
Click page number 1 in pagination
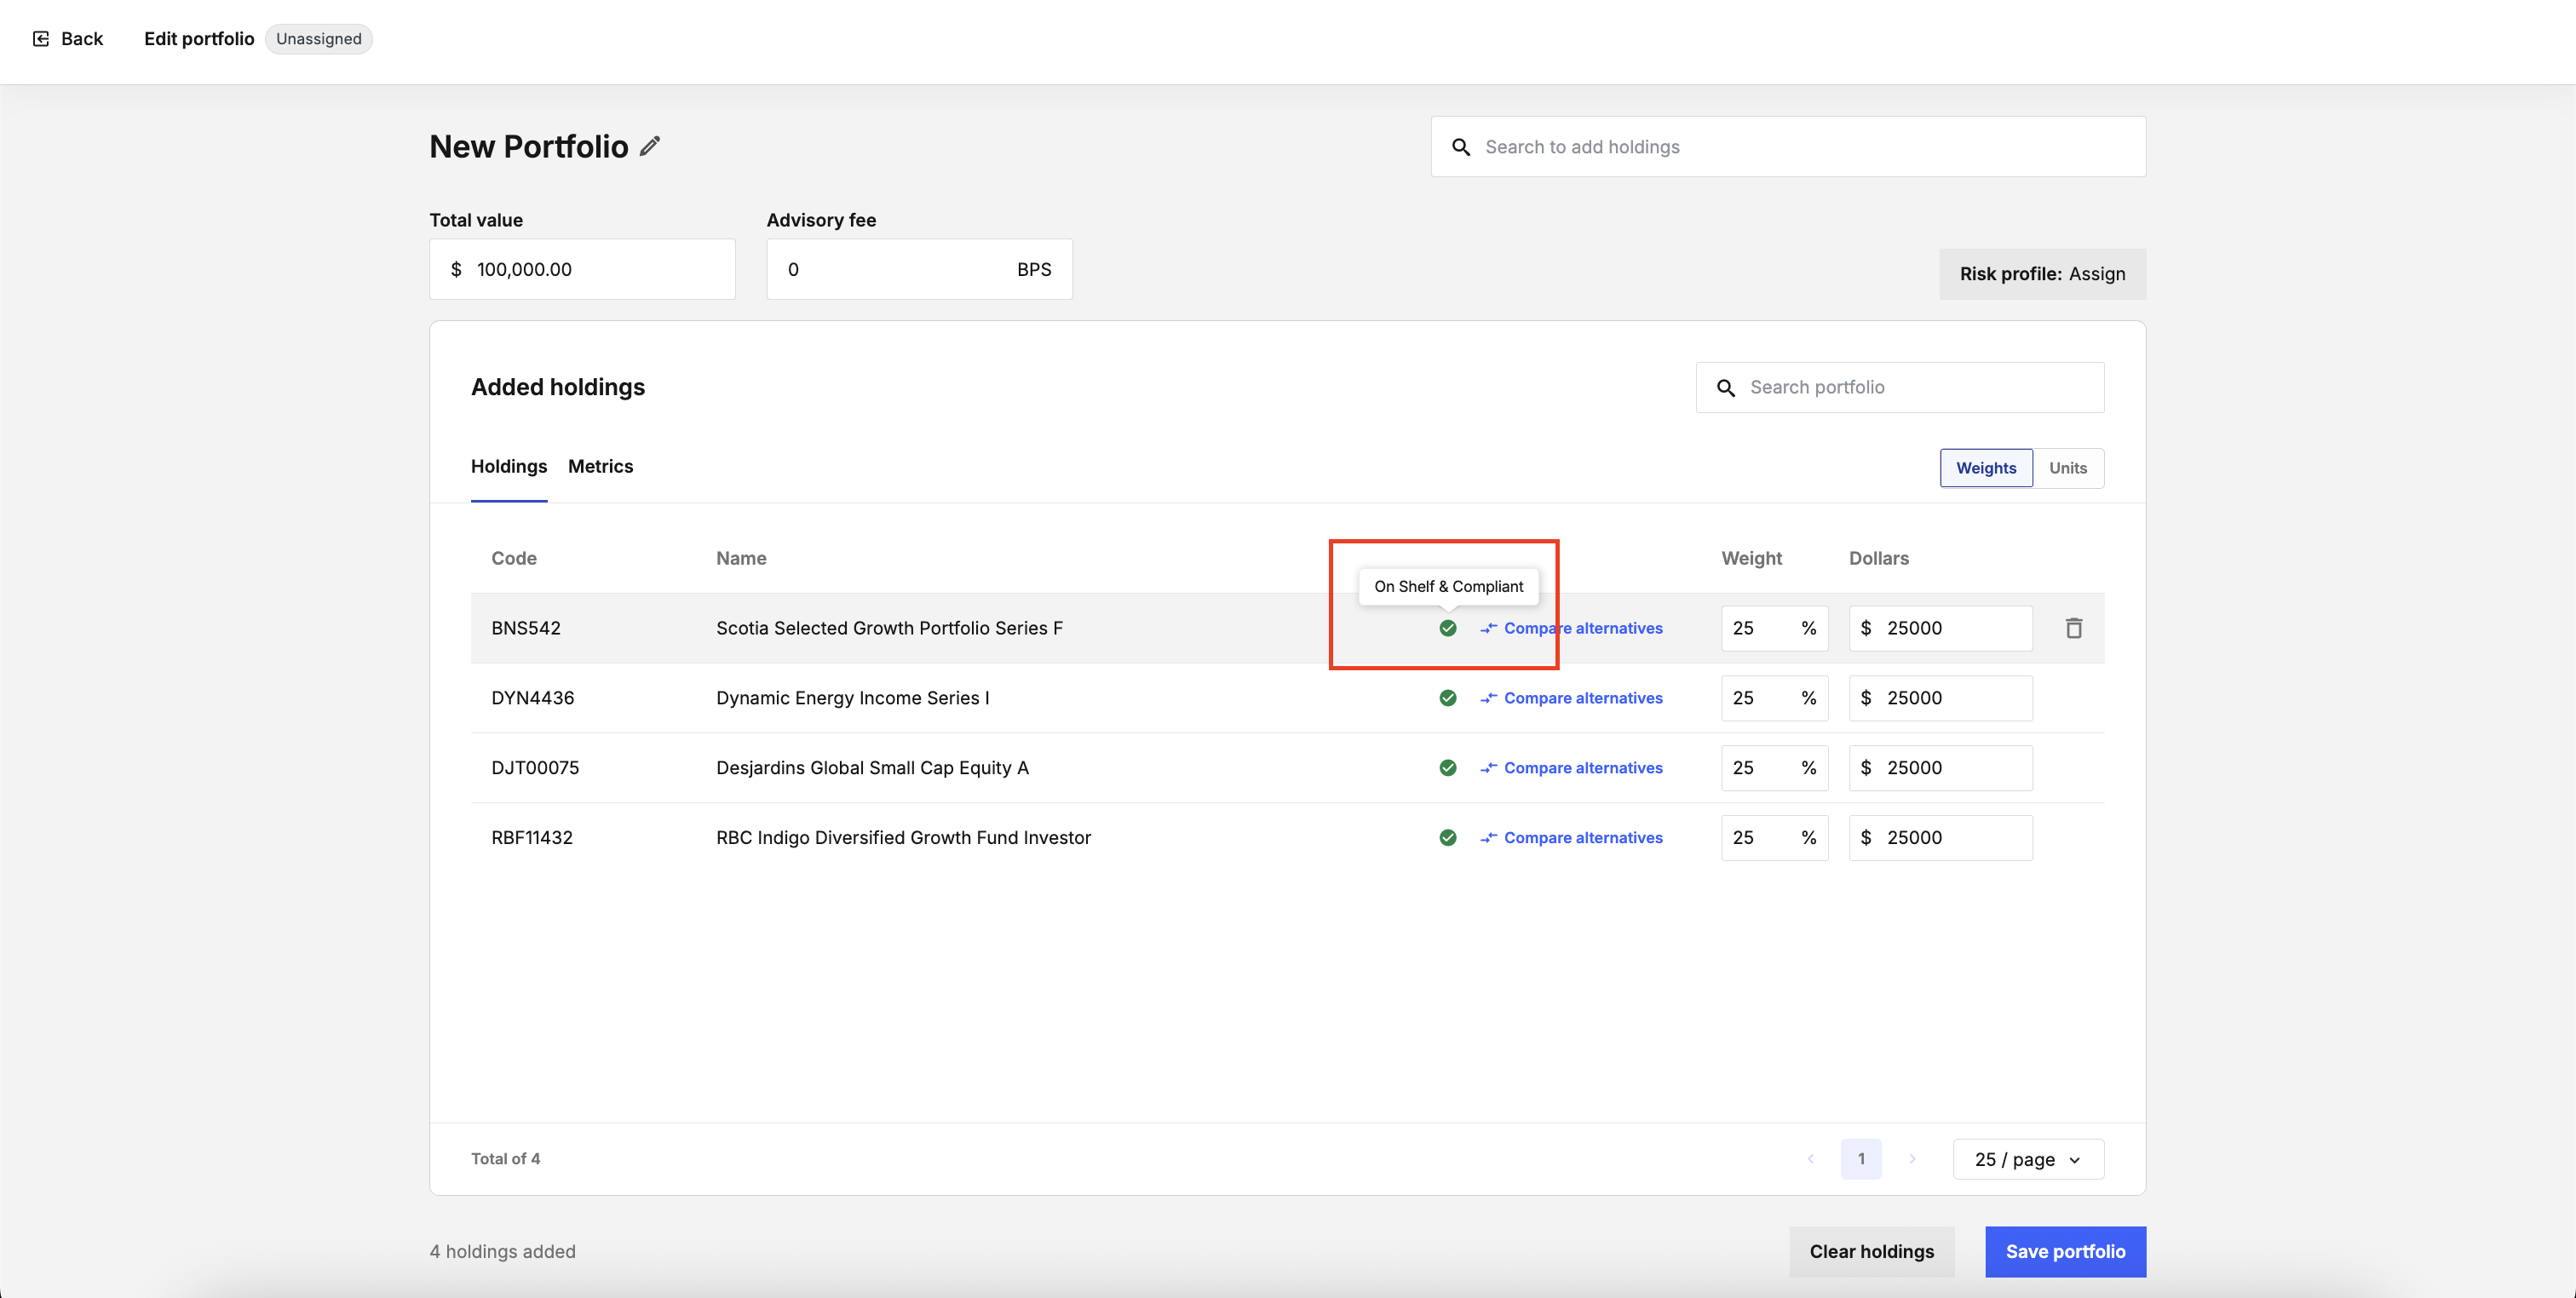tap(1861, 1159)
